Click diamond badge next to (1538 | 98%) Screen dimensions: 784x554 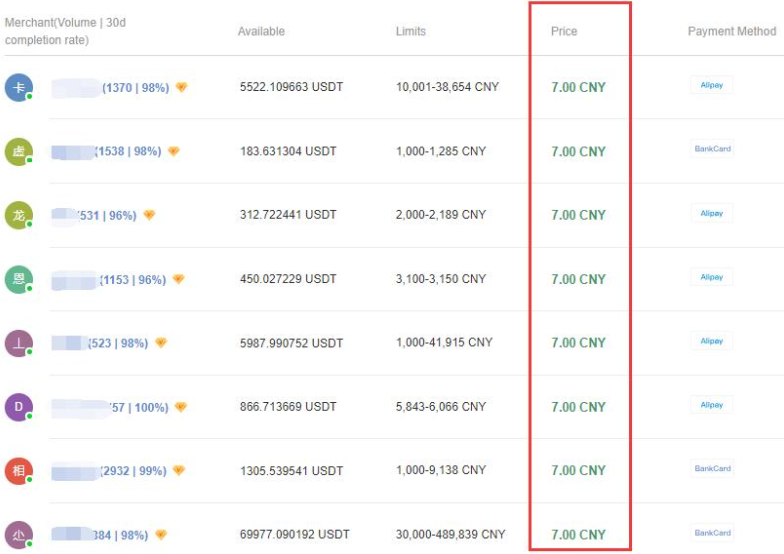click(x=174, y=151)
